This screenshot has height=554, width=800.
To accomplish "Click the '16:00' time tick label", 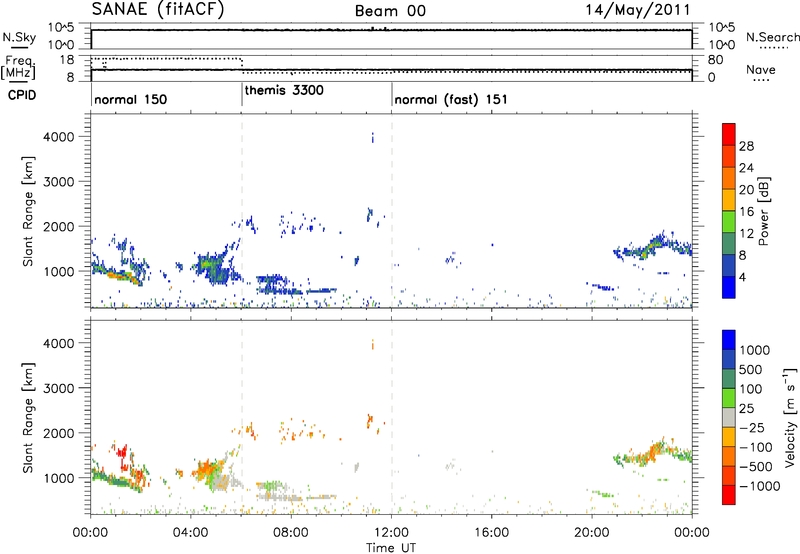I will (x=491, y=533).
